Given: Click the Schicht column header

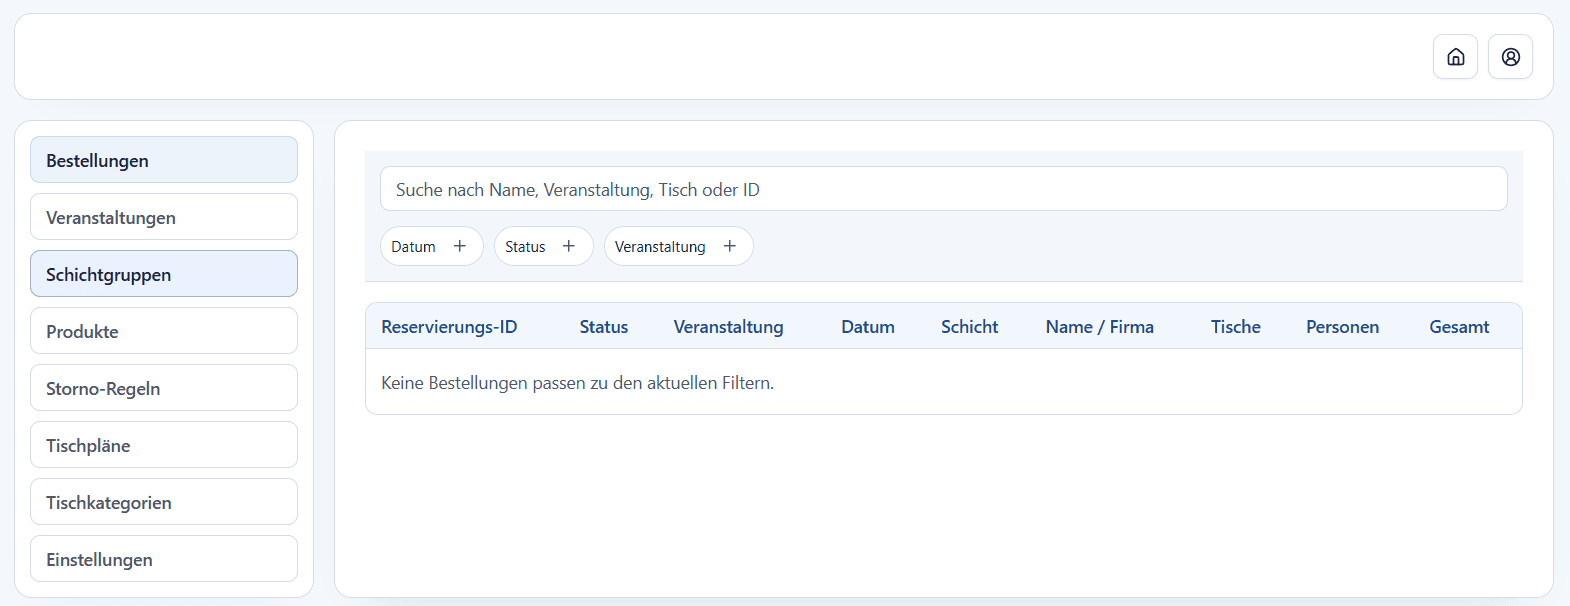Looking at the screenshot, I should pyautogui.click(x=969, y=327).
